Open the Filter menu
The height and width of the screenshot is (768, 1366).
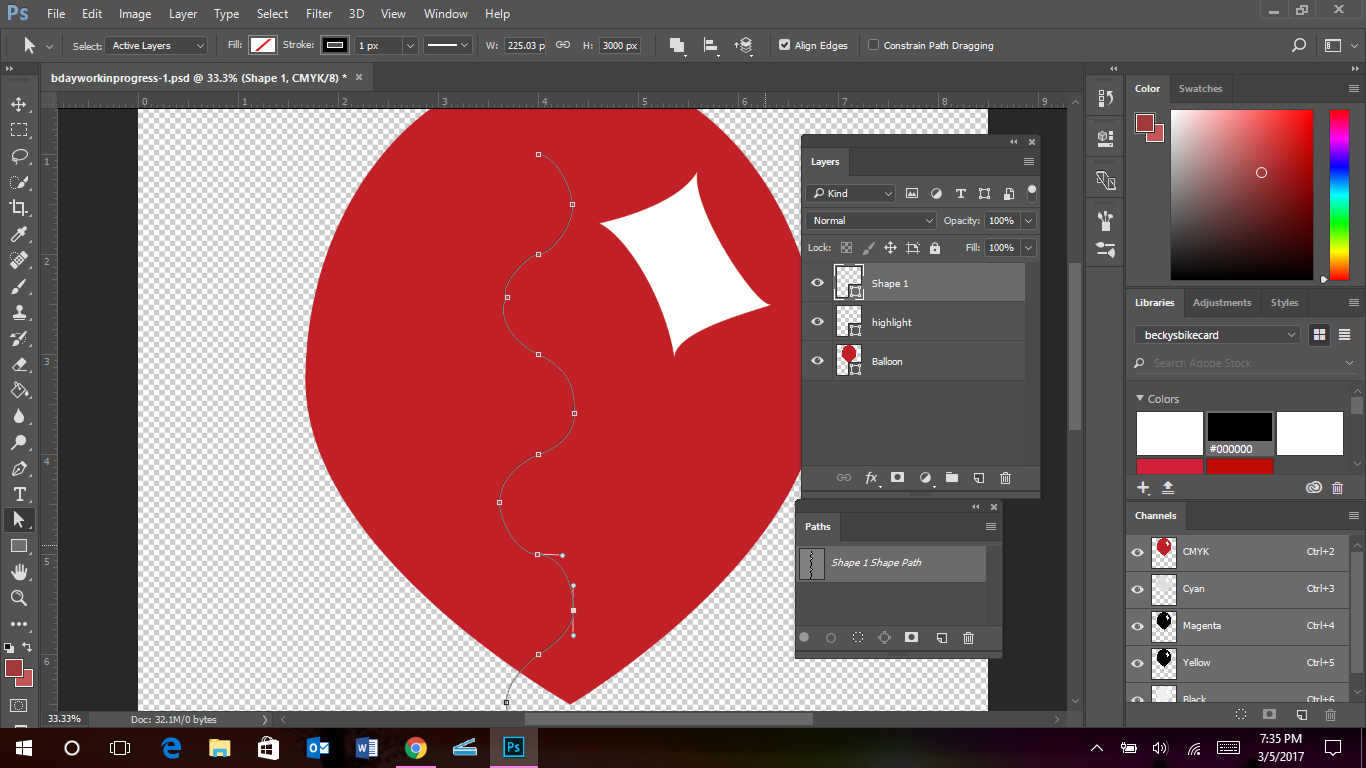click(x=319, y=14)
